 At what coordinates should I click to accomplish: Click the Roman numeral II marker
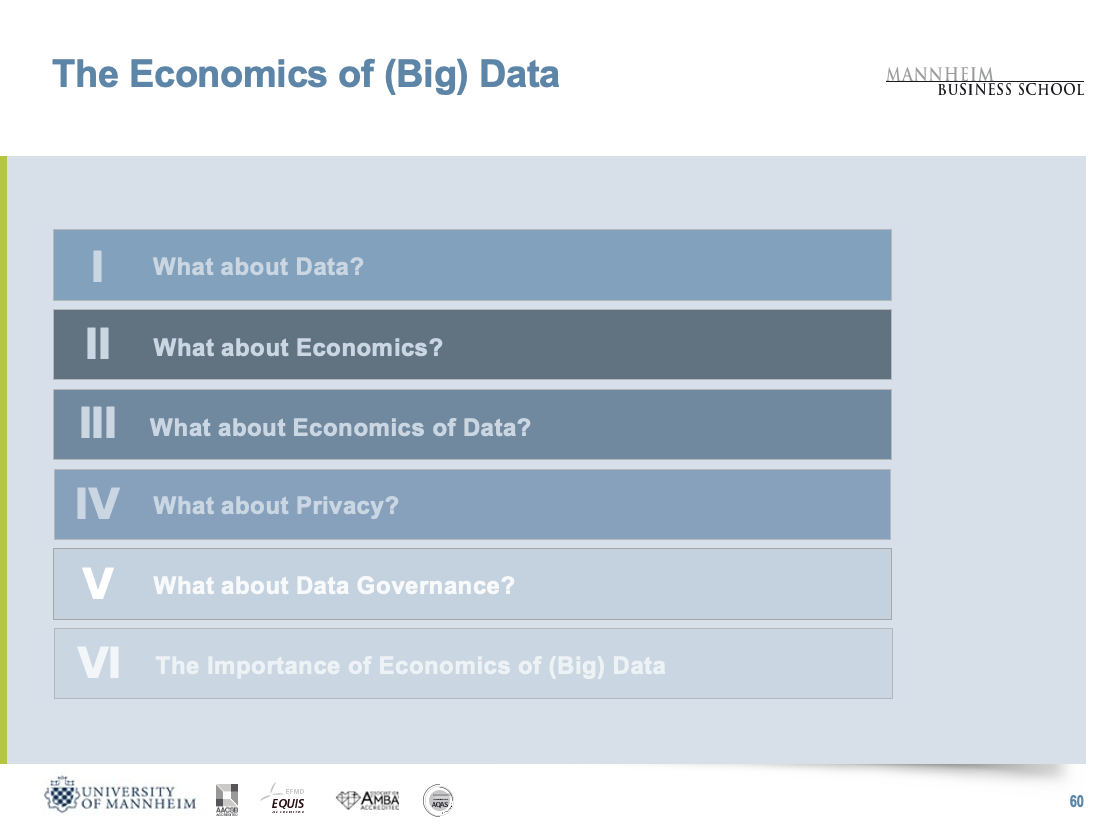pos(98,345)
